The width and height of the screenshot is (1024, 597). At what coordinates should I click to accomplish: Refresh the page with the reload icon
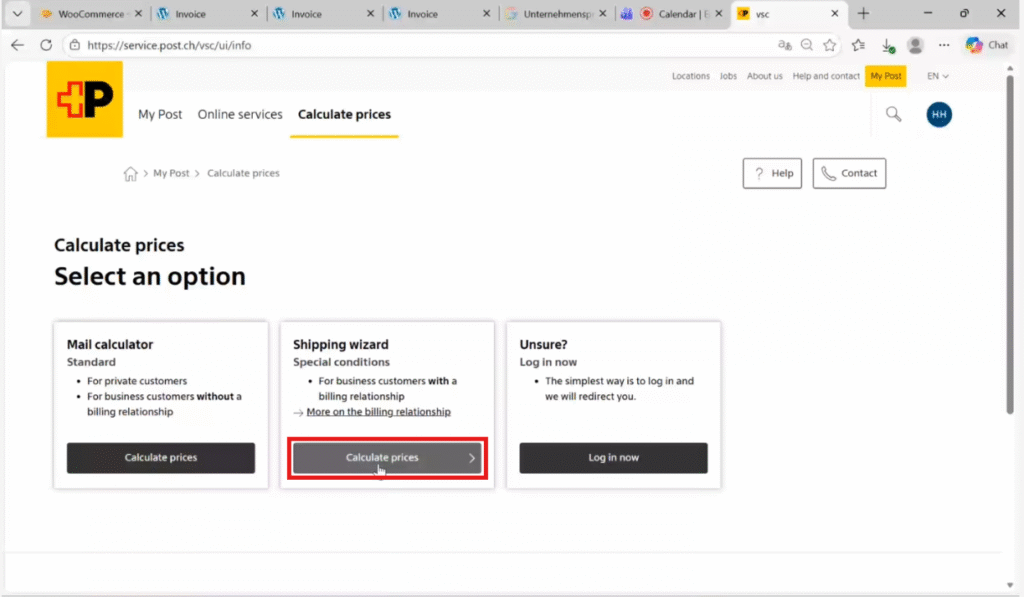point(45,45)
